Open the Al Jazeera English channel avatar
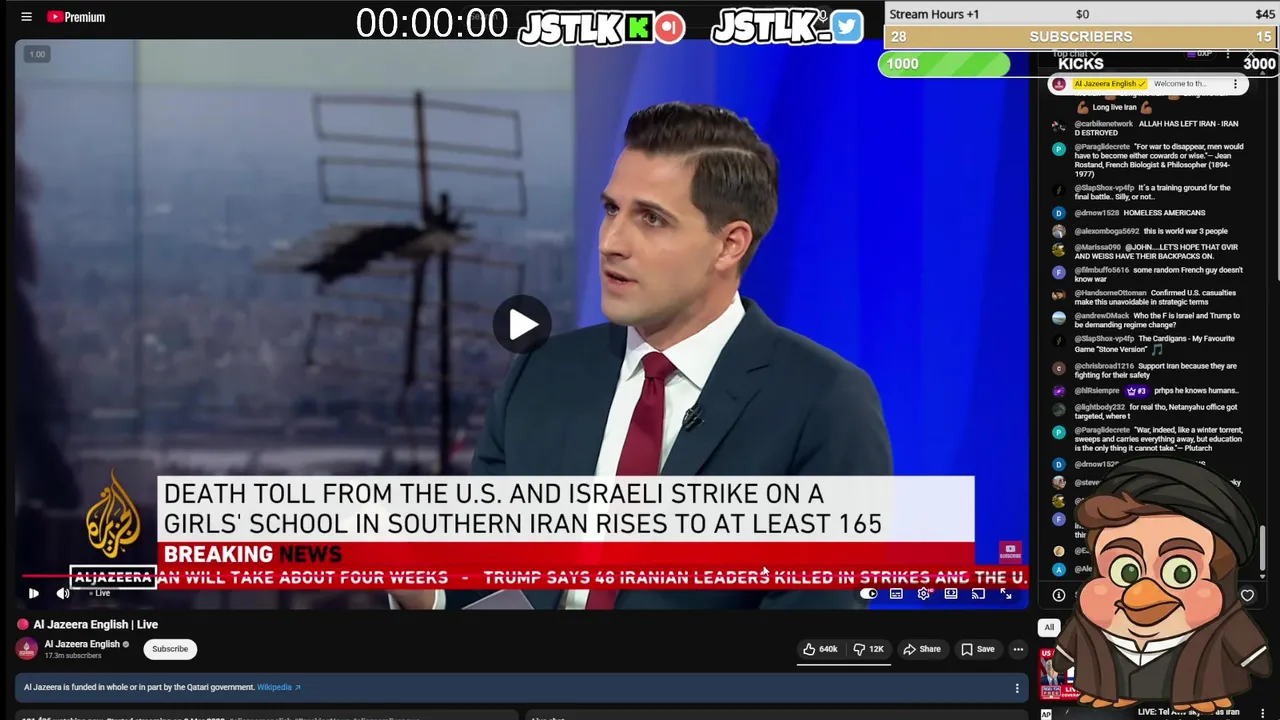 pos(27,648)
